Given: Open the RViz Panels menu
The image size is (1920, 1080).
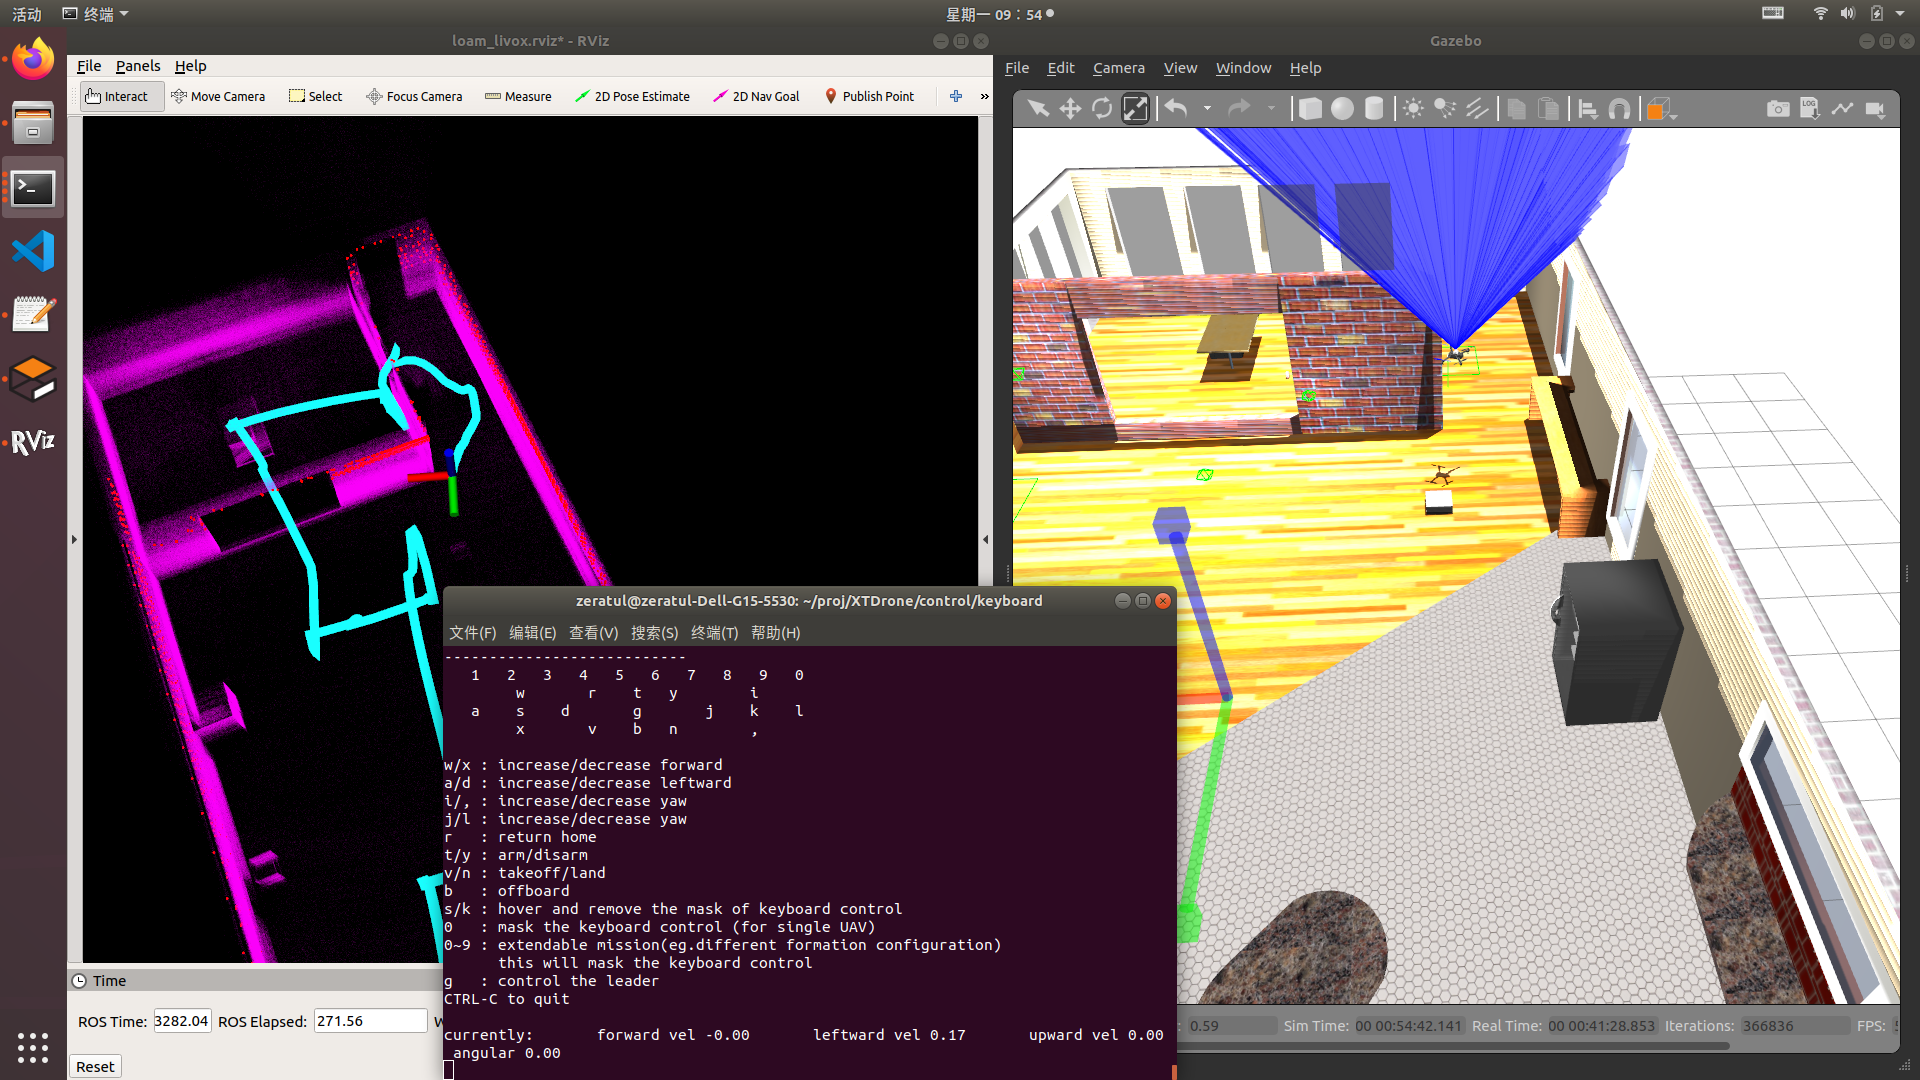Looking at the screenshot, I should click(137, 66).
